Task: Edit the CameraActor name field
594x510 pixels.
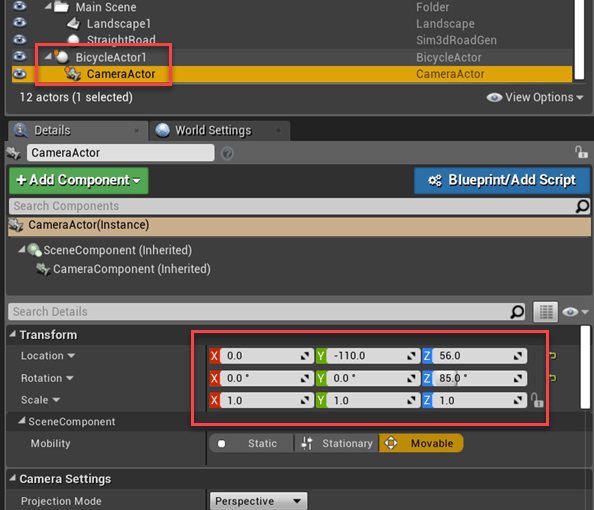Action: coord(120,153)
